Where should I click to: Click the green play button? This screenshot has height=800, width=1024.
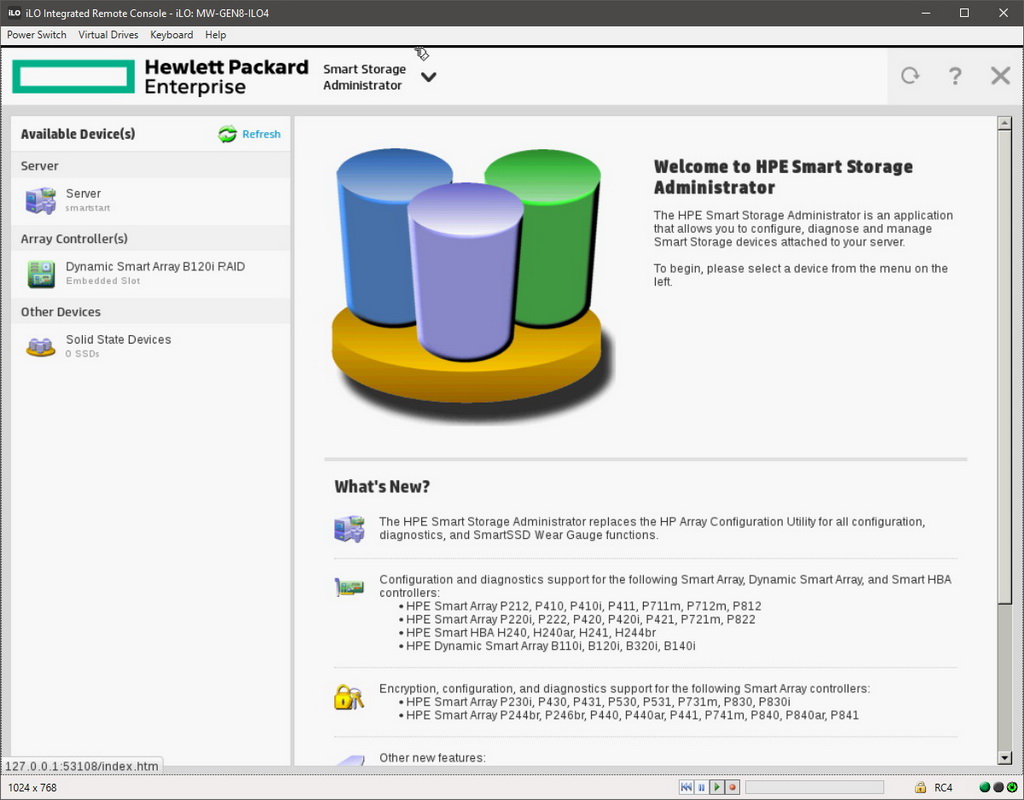click(x=716, y=787)
